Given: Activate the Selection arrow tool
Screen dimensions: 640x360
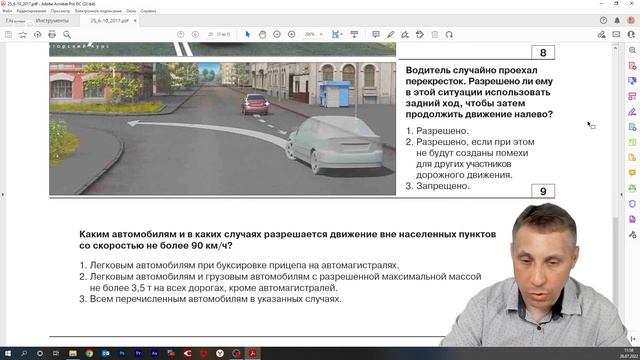Looking at the screenshot, I should click(247, 35).
